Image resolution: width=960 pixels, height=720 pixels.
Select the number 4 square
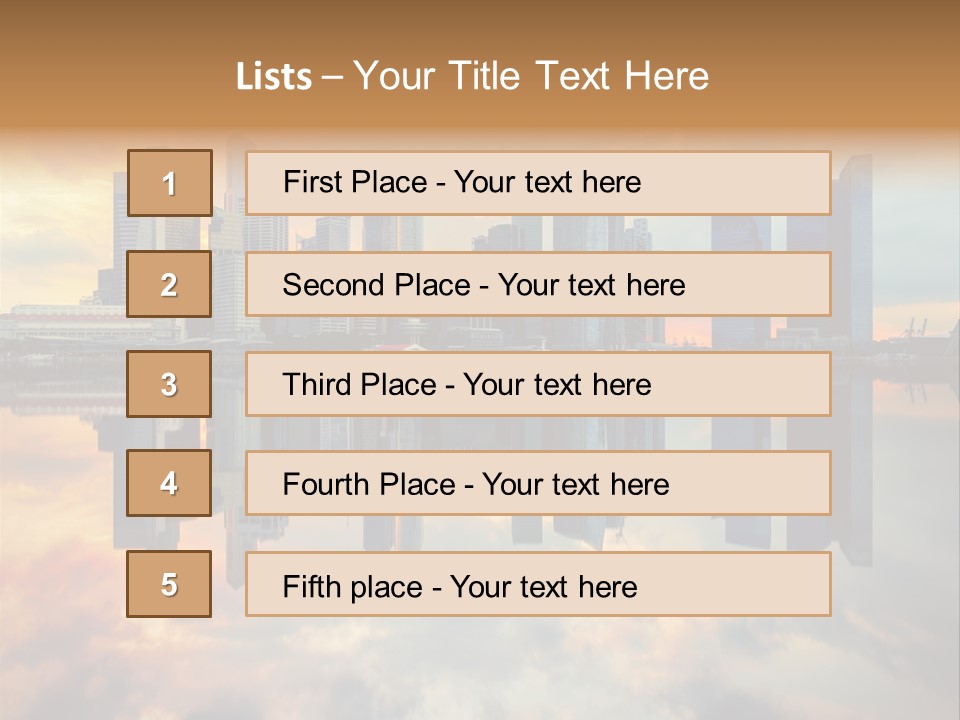(x=169, y=483)
